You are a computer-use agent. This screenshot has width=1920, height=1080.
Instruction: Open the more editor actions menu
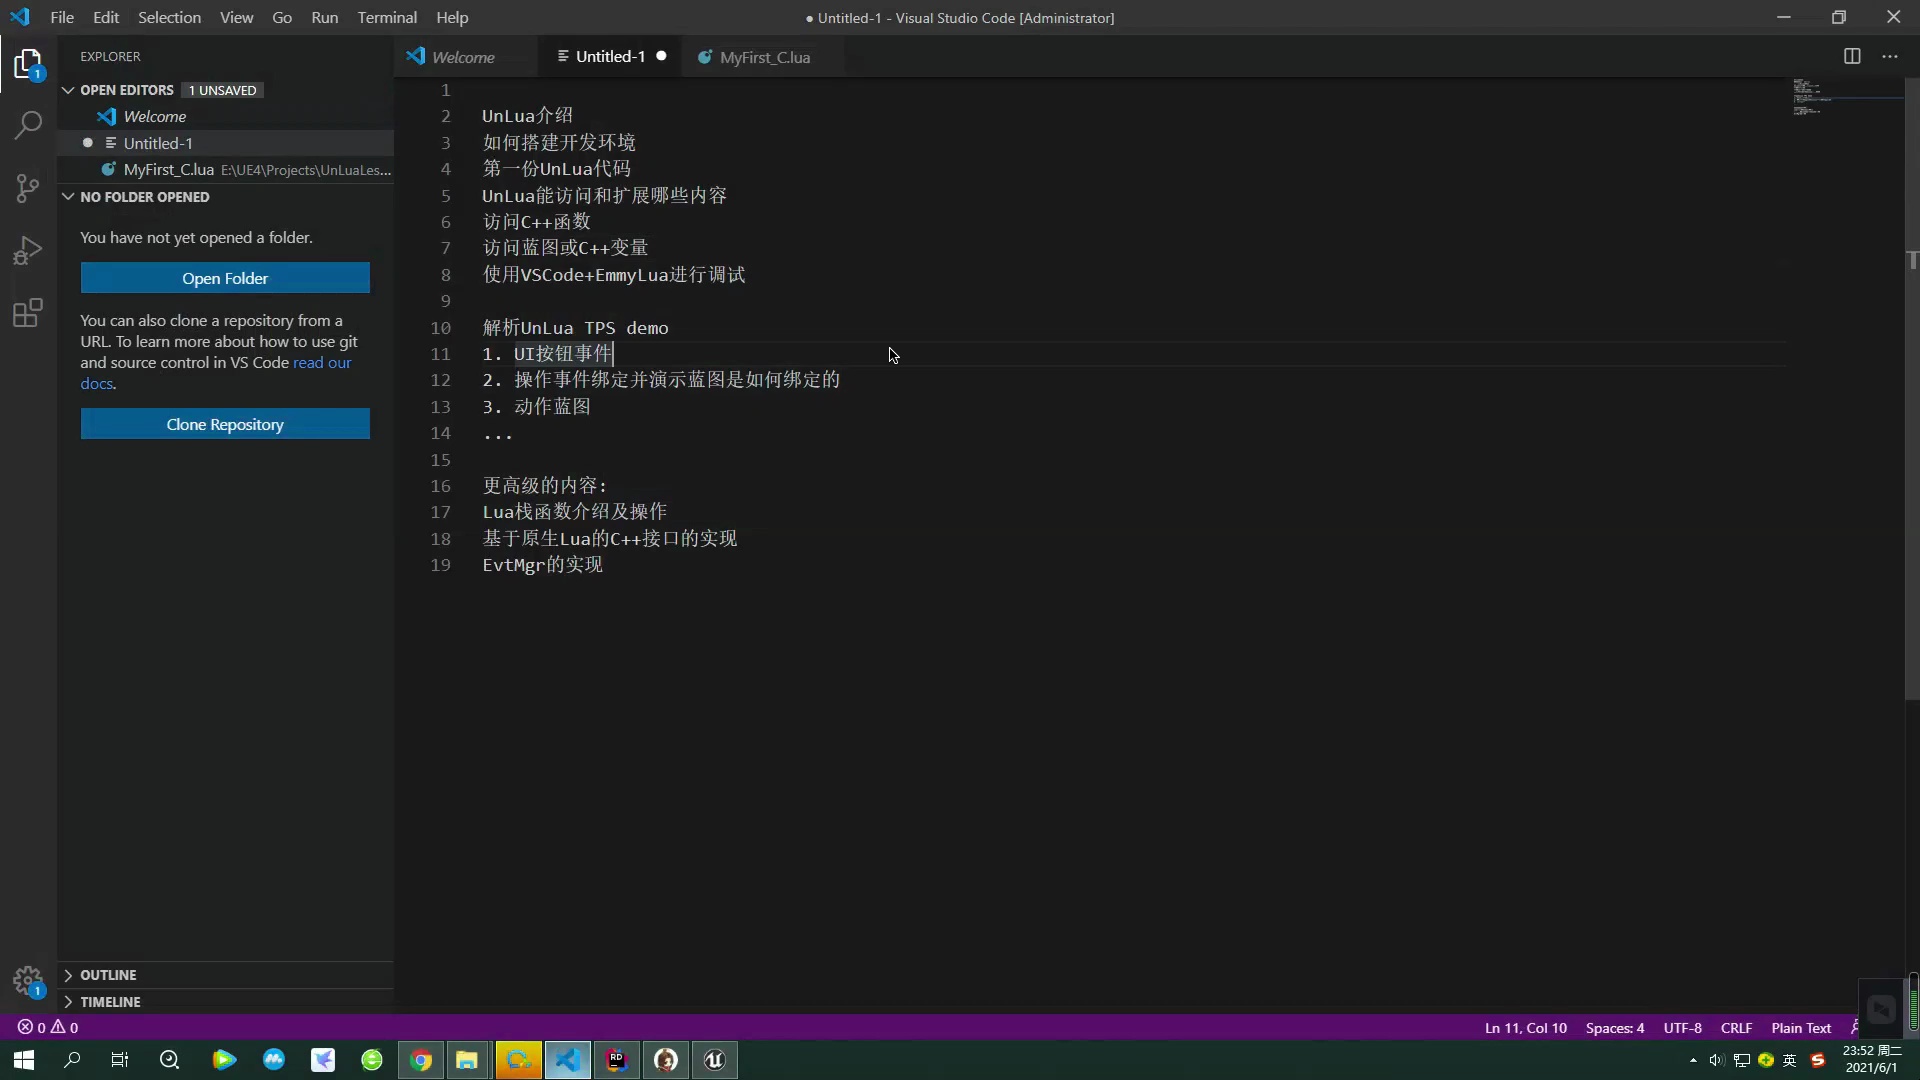coord(1891,57)
